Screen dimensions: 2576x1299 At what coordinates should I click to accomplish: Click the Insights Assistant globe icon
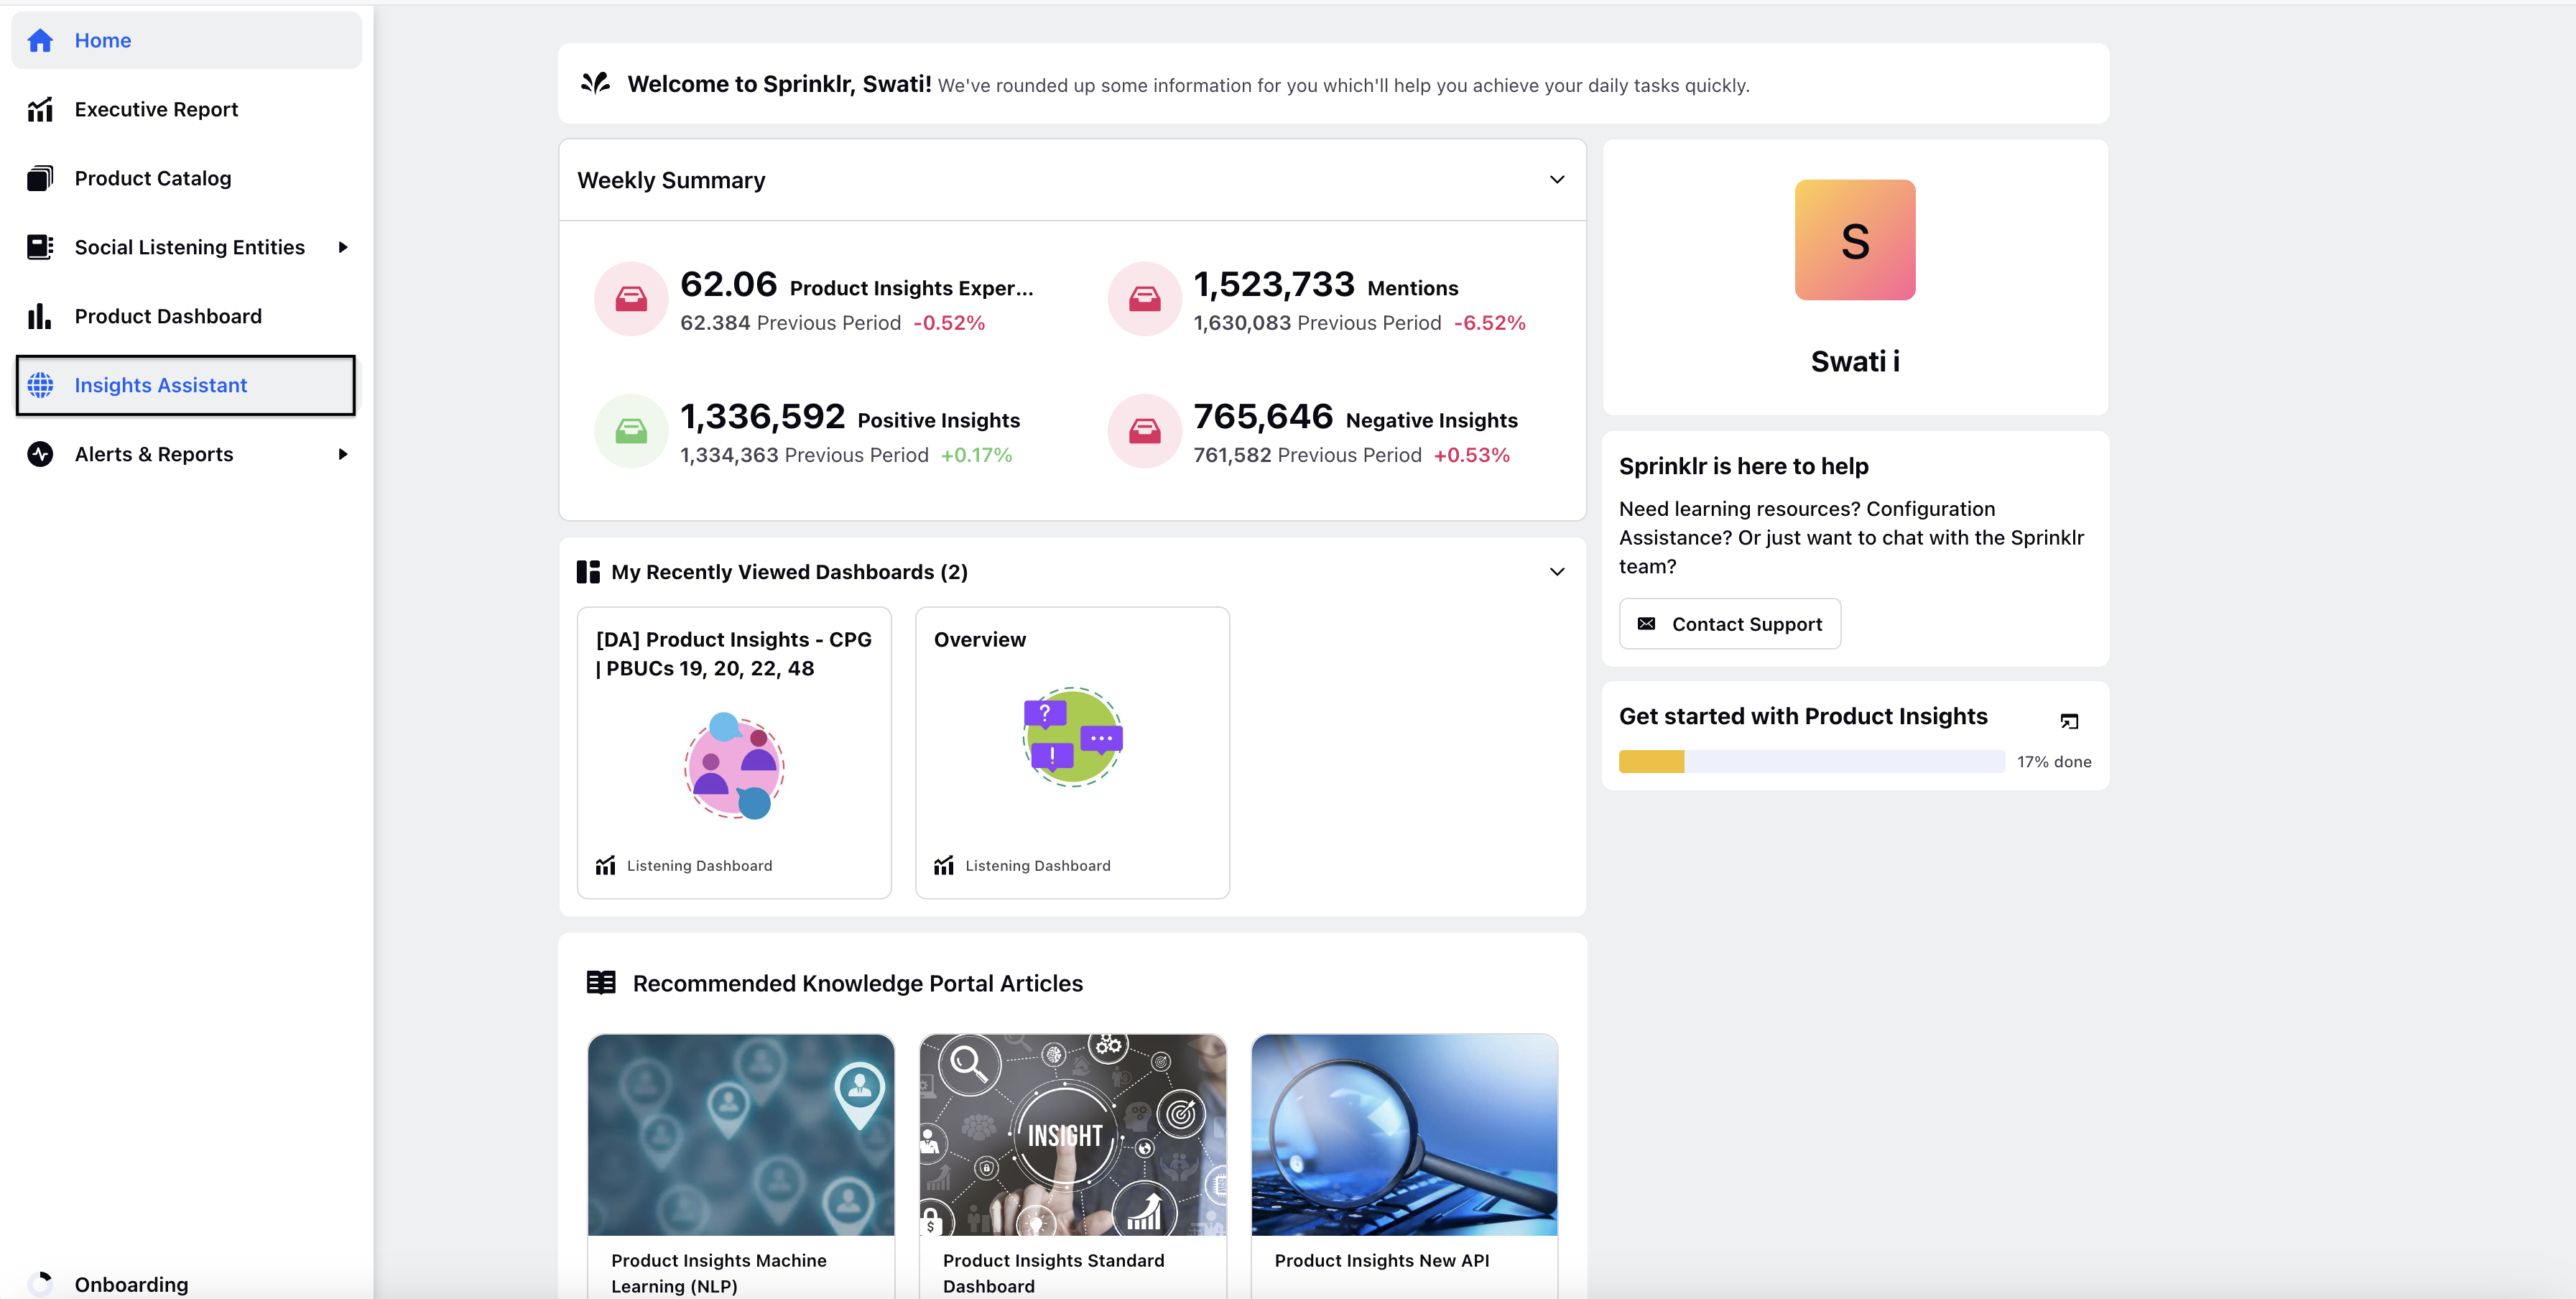click(40, 385)
